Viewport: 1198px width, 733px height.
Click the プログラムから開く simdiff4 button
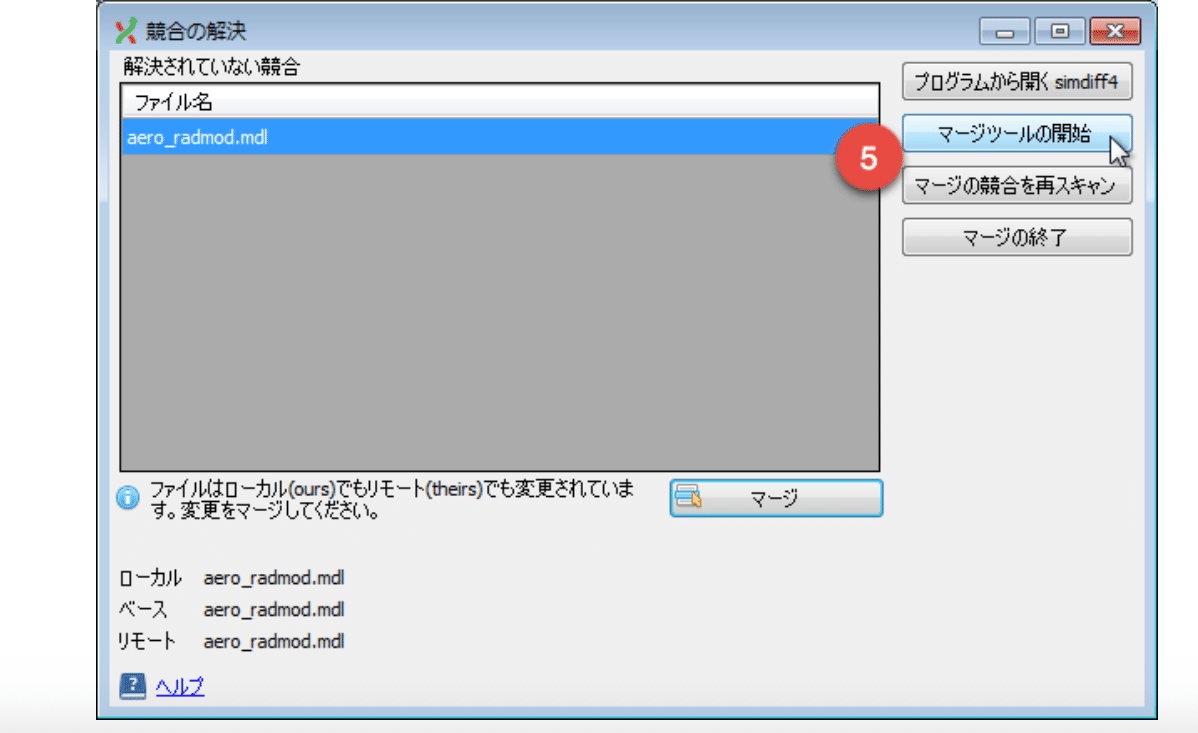click(x=1017, y=82)
